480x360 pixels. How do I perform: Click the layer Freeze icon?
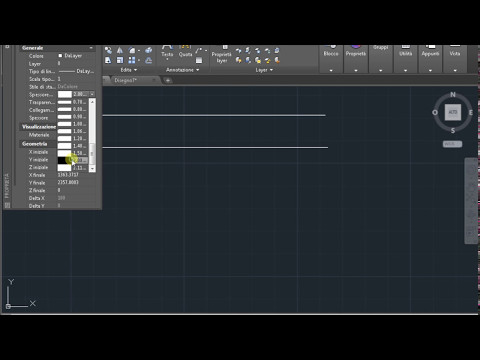pos(258,50)
